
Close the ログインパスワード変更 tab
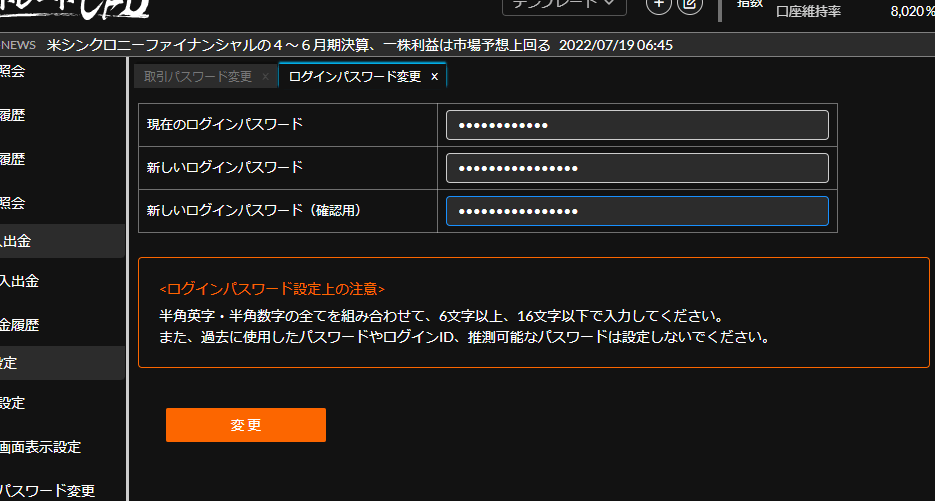[x=435, y=76]
